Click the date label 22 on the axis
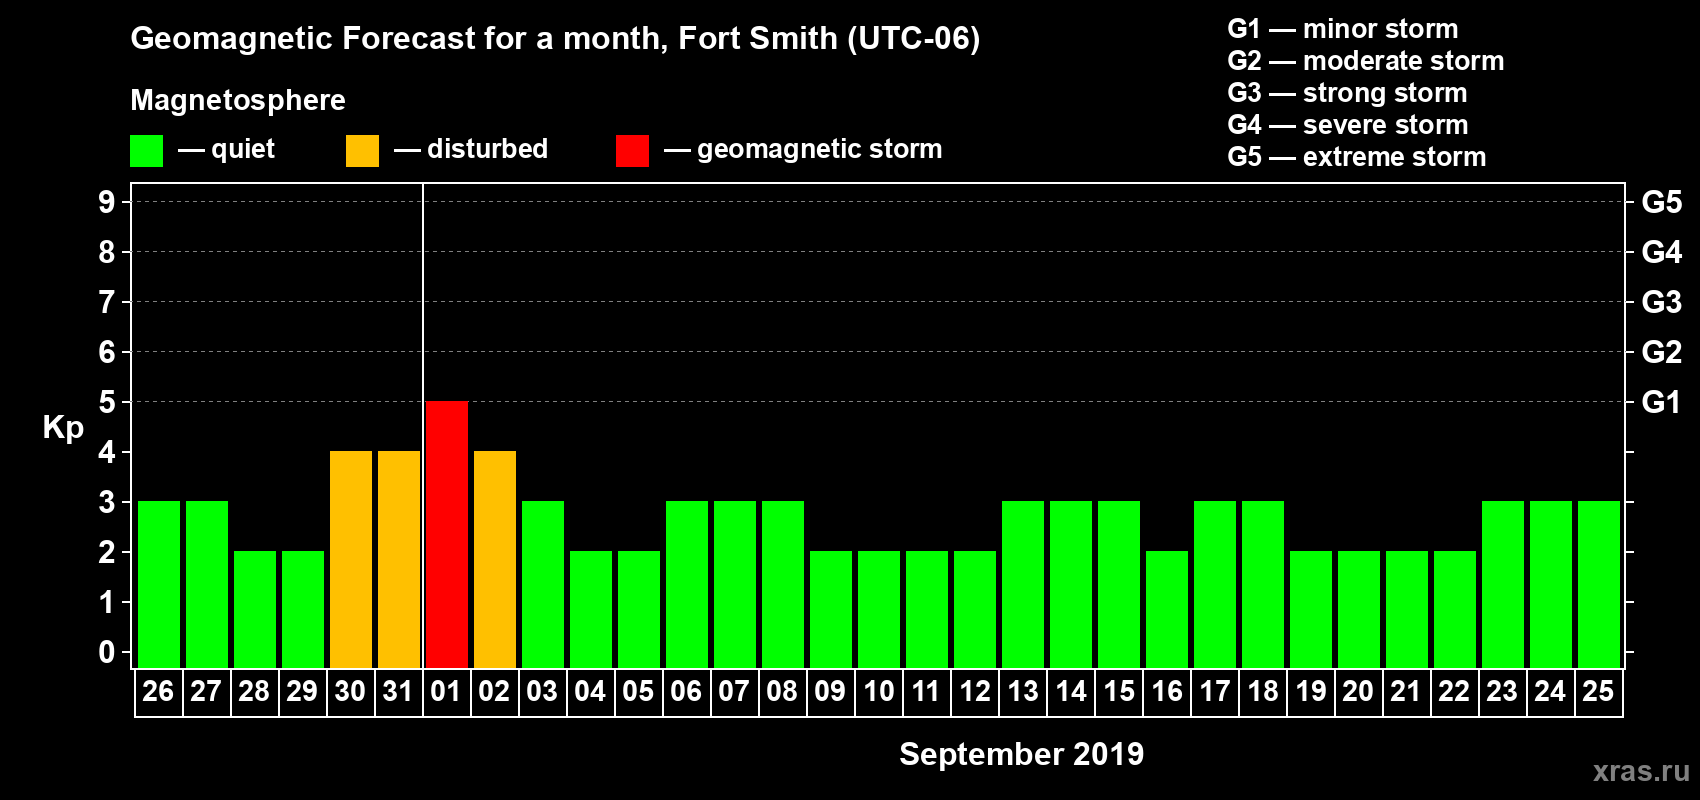The height and width of the screenshot is (800, 1700). (1454, 692)
